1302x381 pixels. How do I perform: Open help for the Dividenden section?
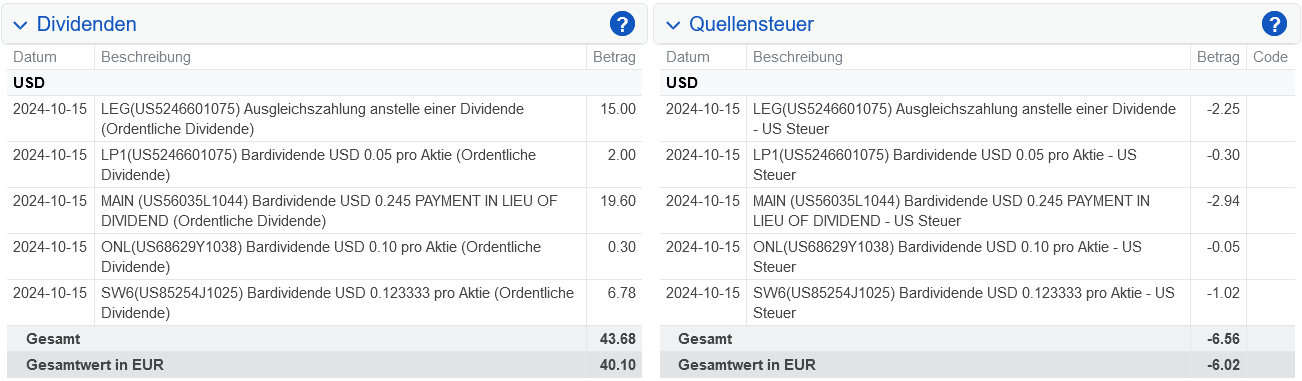click(623, 24)
